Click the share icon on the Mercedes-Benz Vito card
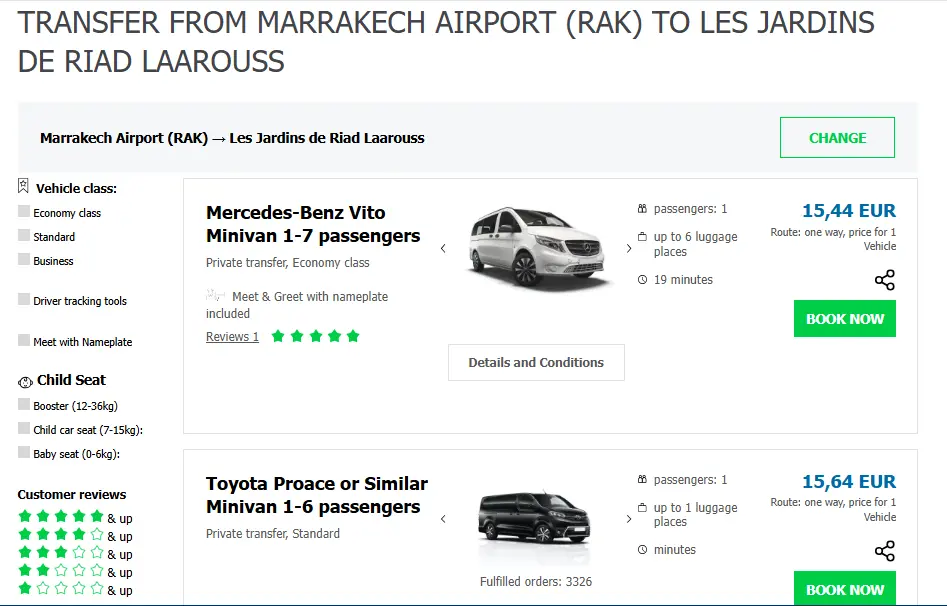The height and width of the screenshot is (606, 947). point(884,280)
